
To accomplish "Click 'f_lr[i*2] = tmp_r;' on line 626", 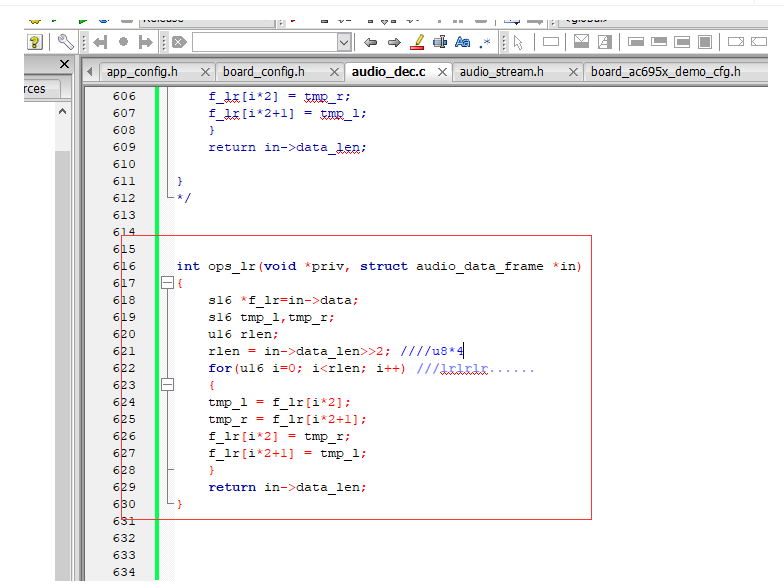I will tap(279, 436).
